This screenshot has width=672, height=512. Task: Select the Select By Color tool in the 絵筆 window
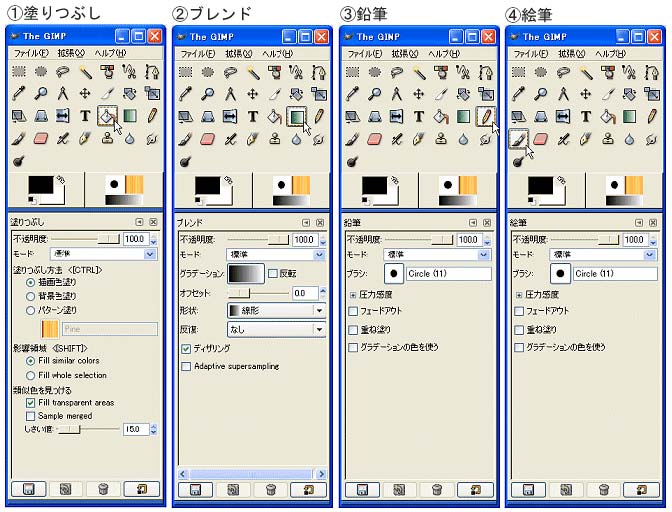click(x=607, y=72)
